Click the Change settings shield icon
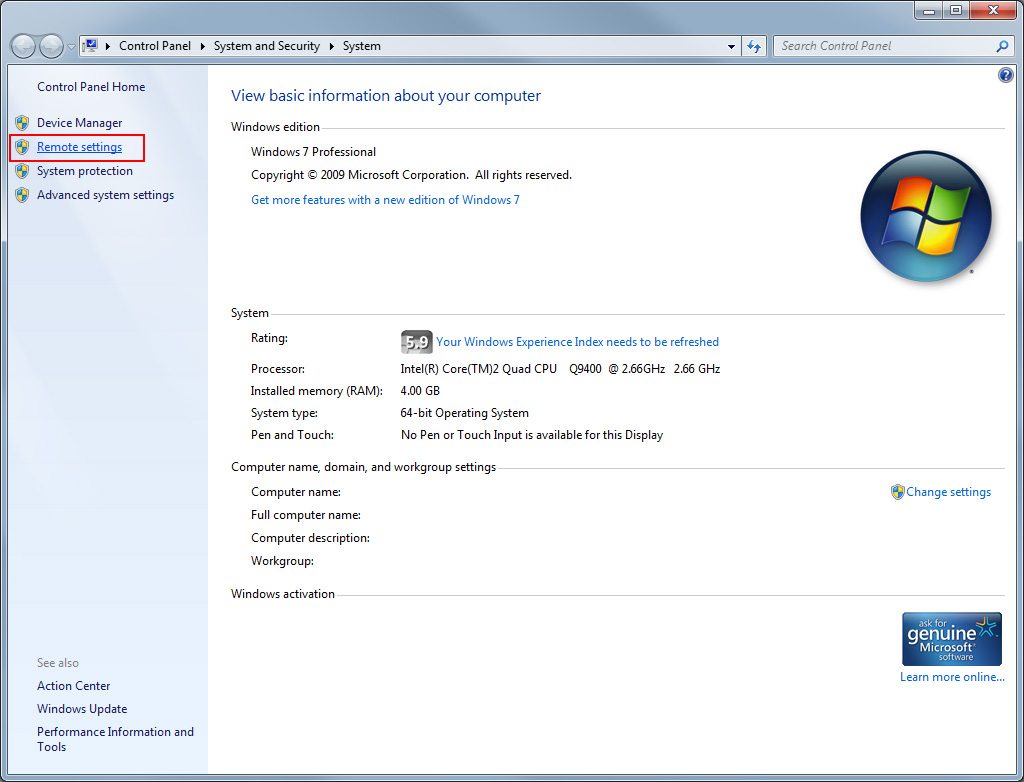The height and width of the screenshot is (782, 1024). point(897,492)
